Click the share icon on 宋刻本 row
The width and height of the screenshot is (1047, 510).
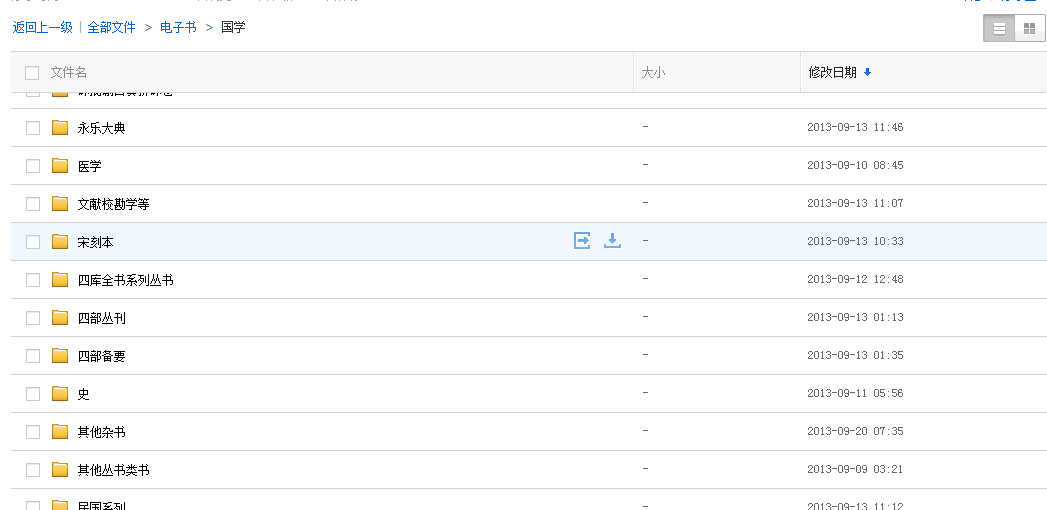click(582, 240)
